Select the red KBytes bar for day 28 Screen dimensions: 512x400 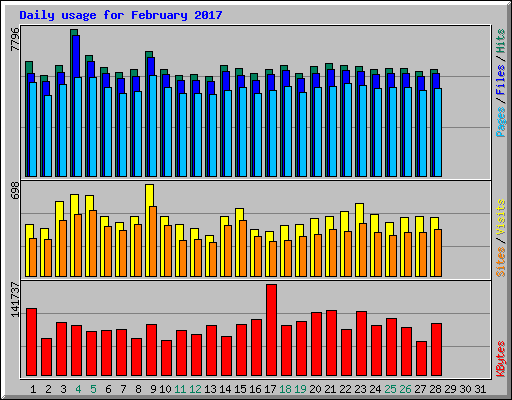coord(436,350)
